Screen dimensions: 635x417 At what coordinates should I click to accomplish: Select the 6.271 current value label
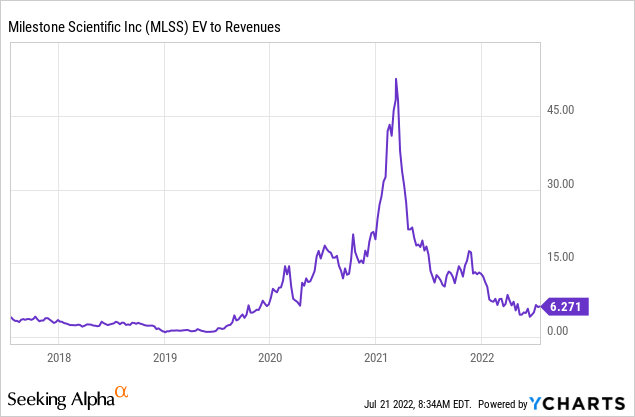[x=565, y=306]
